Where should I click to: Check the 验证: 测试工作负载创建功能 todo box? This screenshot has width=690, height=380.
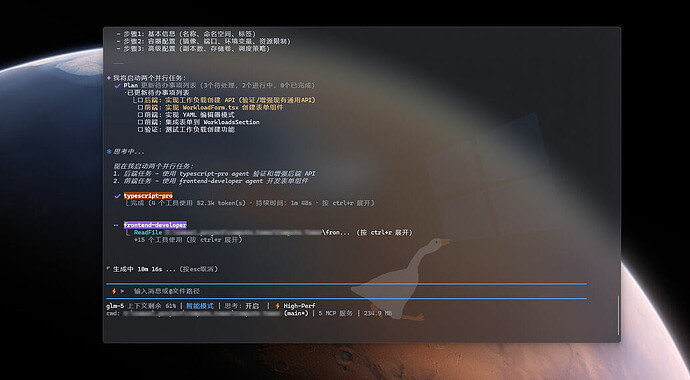pos(140,130)
